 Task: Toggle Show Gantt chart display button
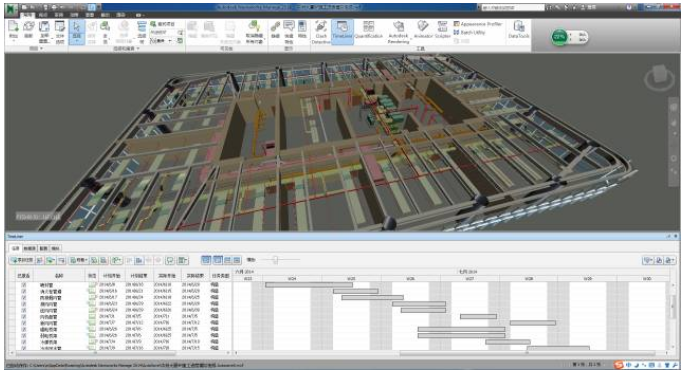coord(206,260)
